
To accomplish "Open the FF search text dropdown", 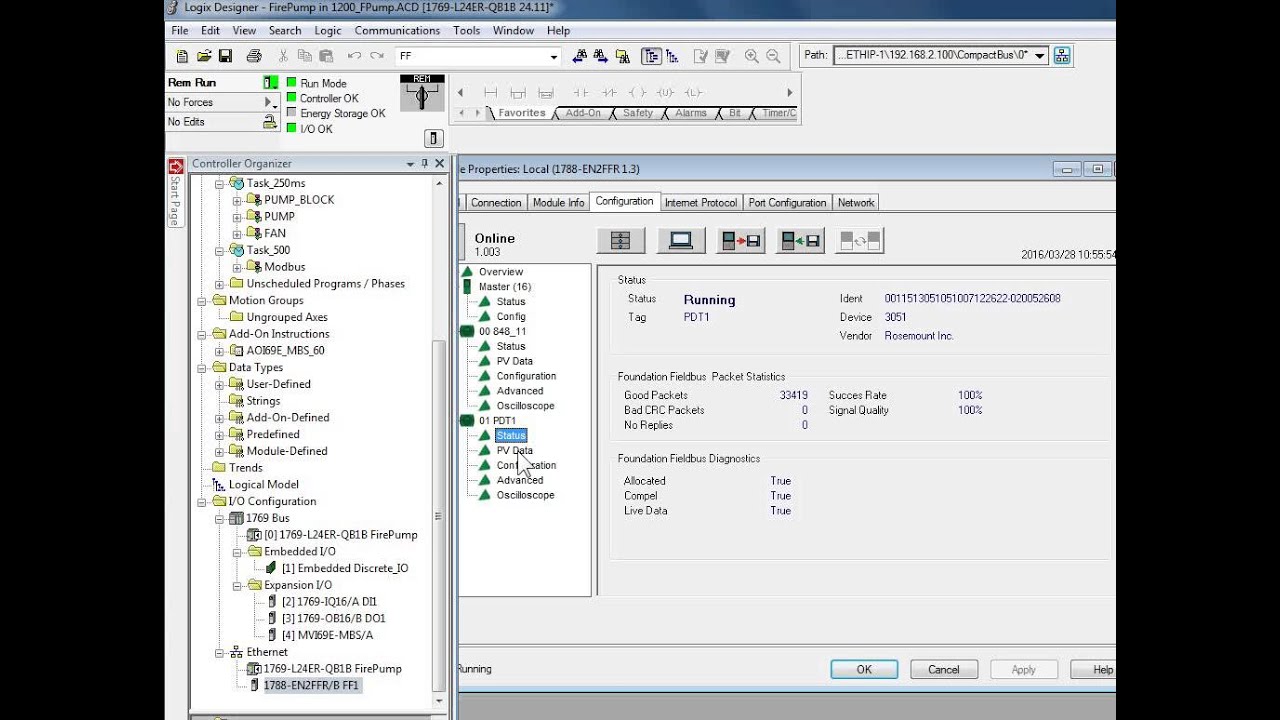I will 554,57.
